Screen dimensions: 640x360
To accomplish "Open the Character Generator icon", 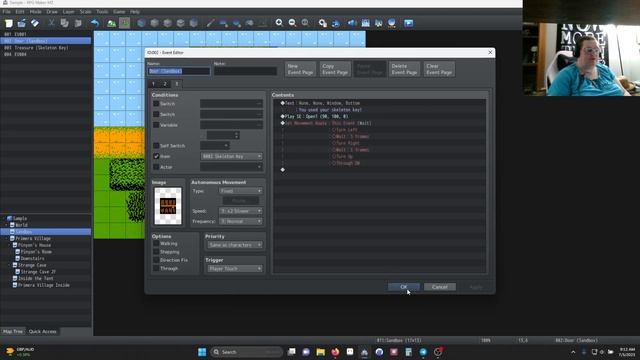I will 378,23.
